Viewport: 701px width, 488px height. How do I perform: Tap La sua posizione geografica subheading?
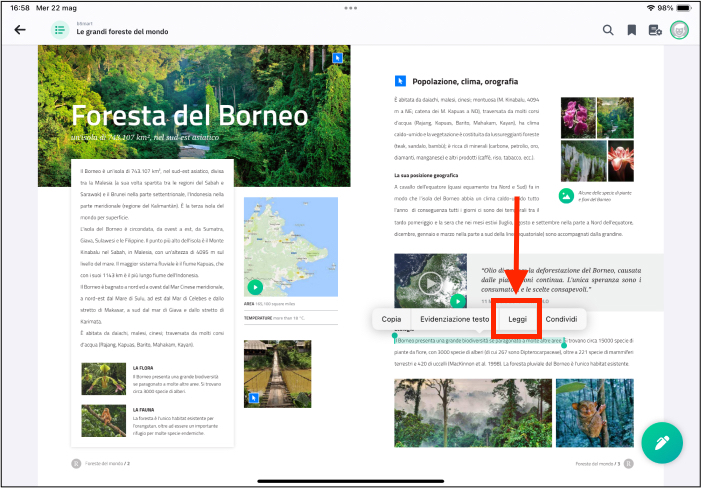(x=426, y=175)
